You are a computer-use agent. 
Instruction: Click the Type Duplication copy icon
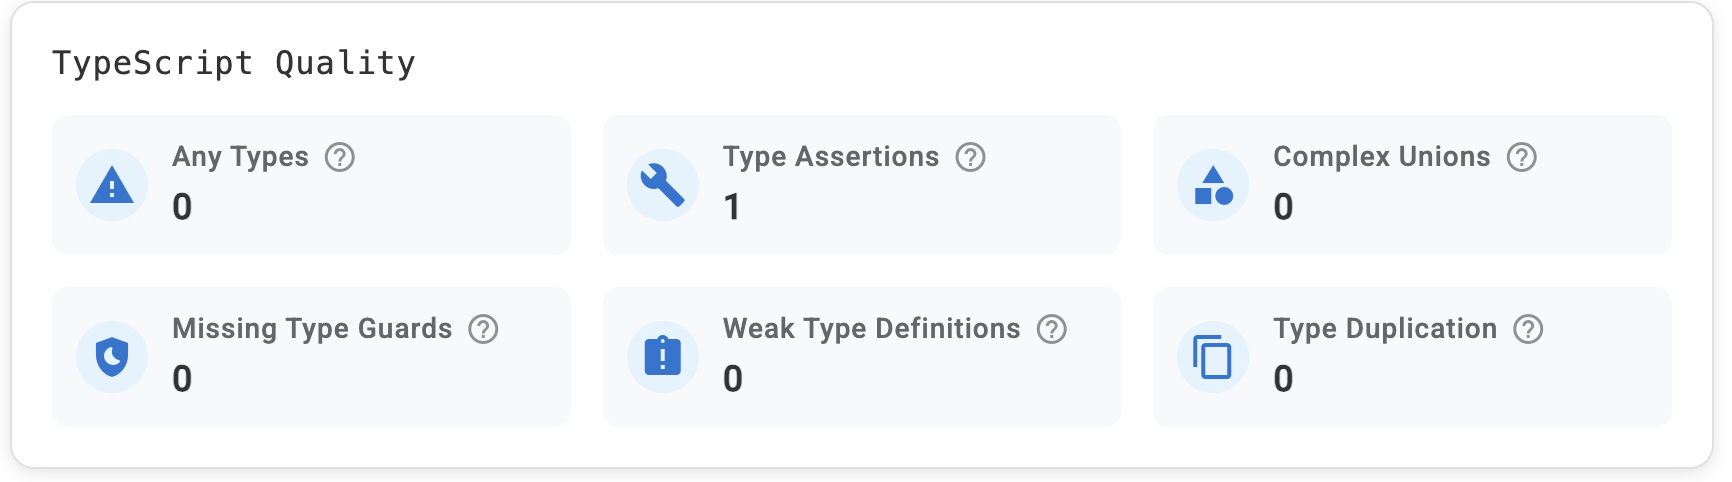(1213, 357)
